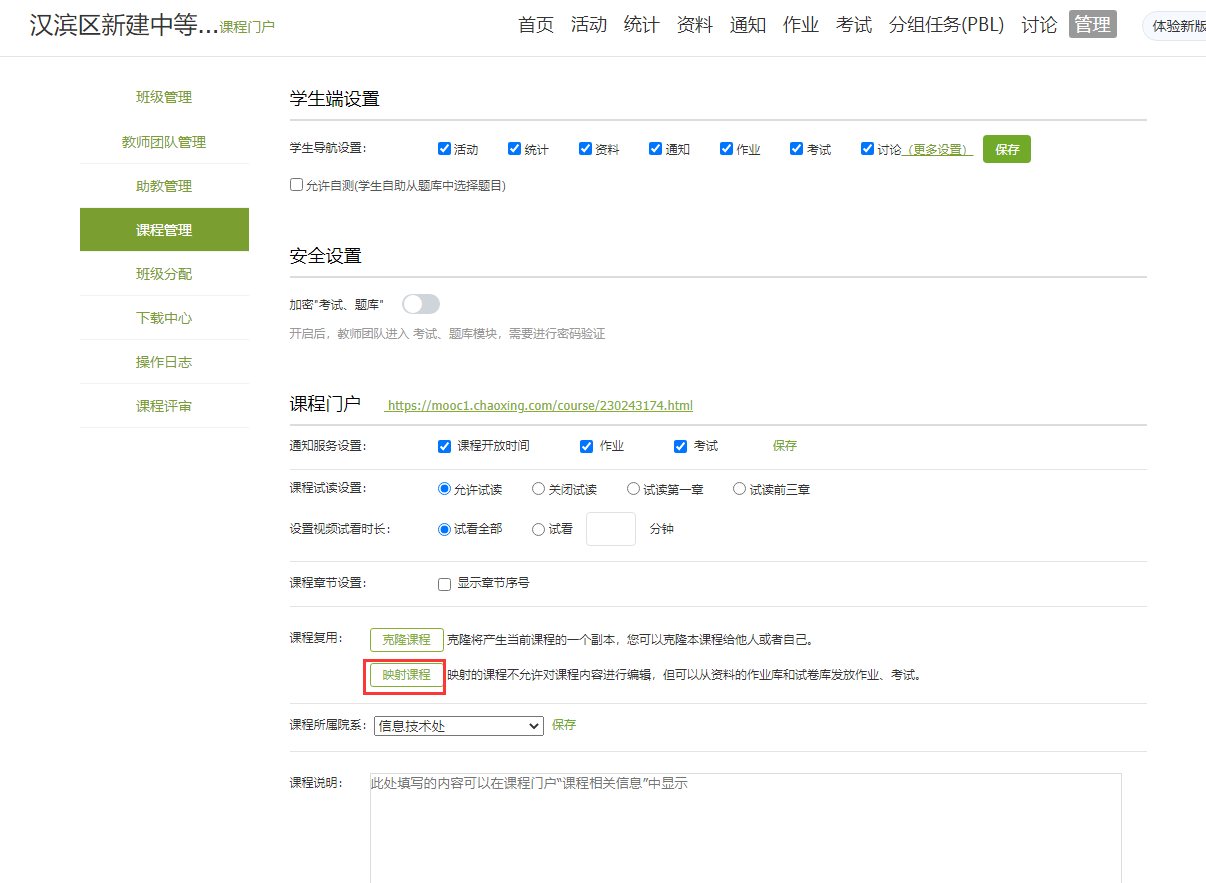Open 分组任务(PBL) in top navigation
This screenshot has width=1206, height=883.
click(x=946, y=25)
